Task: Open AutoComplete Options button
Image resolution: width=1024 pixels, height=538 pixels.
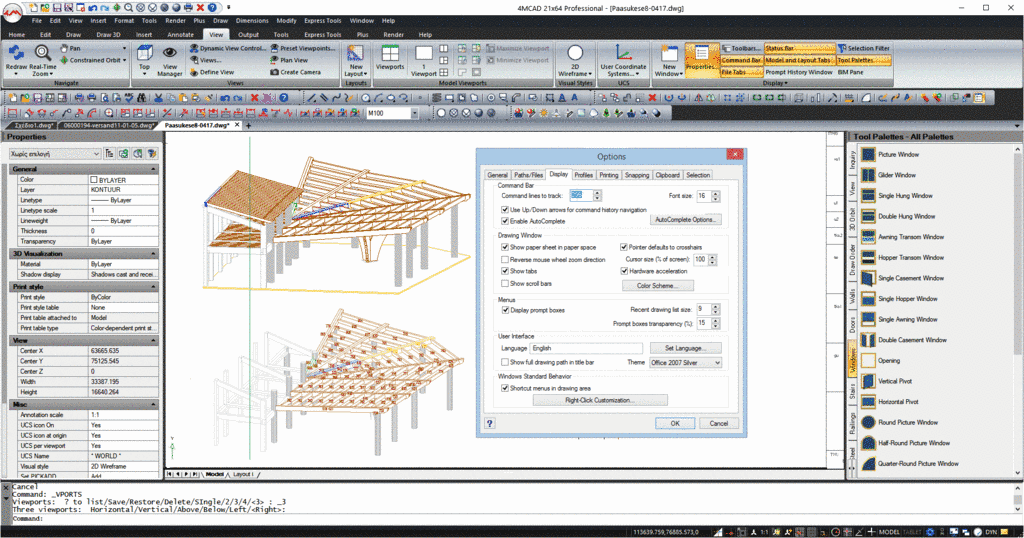Action: [685, 220]
